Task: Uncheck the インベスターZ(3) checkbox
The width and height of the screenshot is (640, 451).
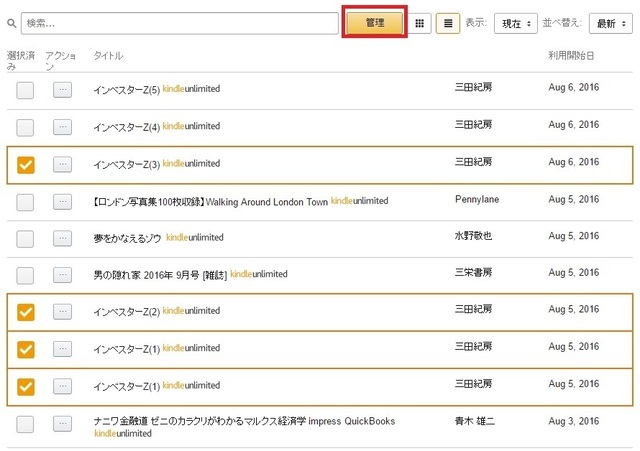Action: coord(25,165)
